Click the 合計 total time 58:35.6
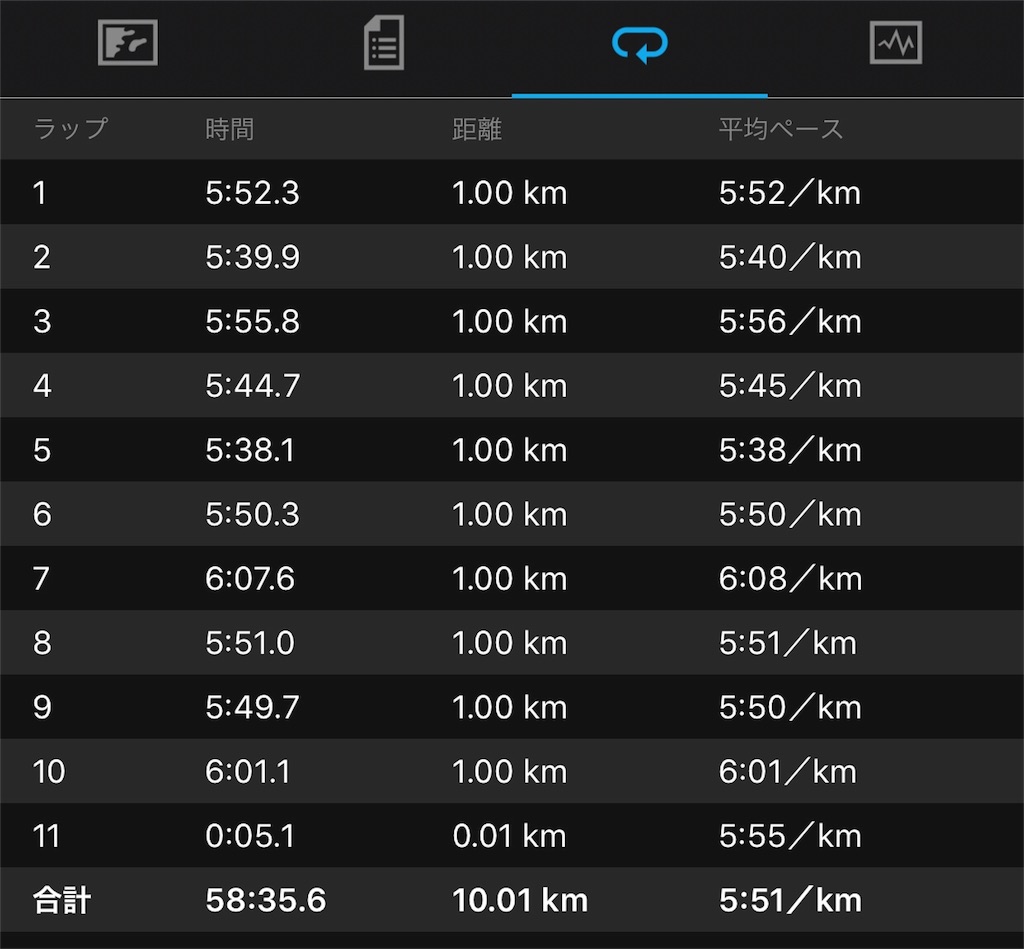Image resolution: width=1024 pixels, height=949 pixels. (266, 900)
